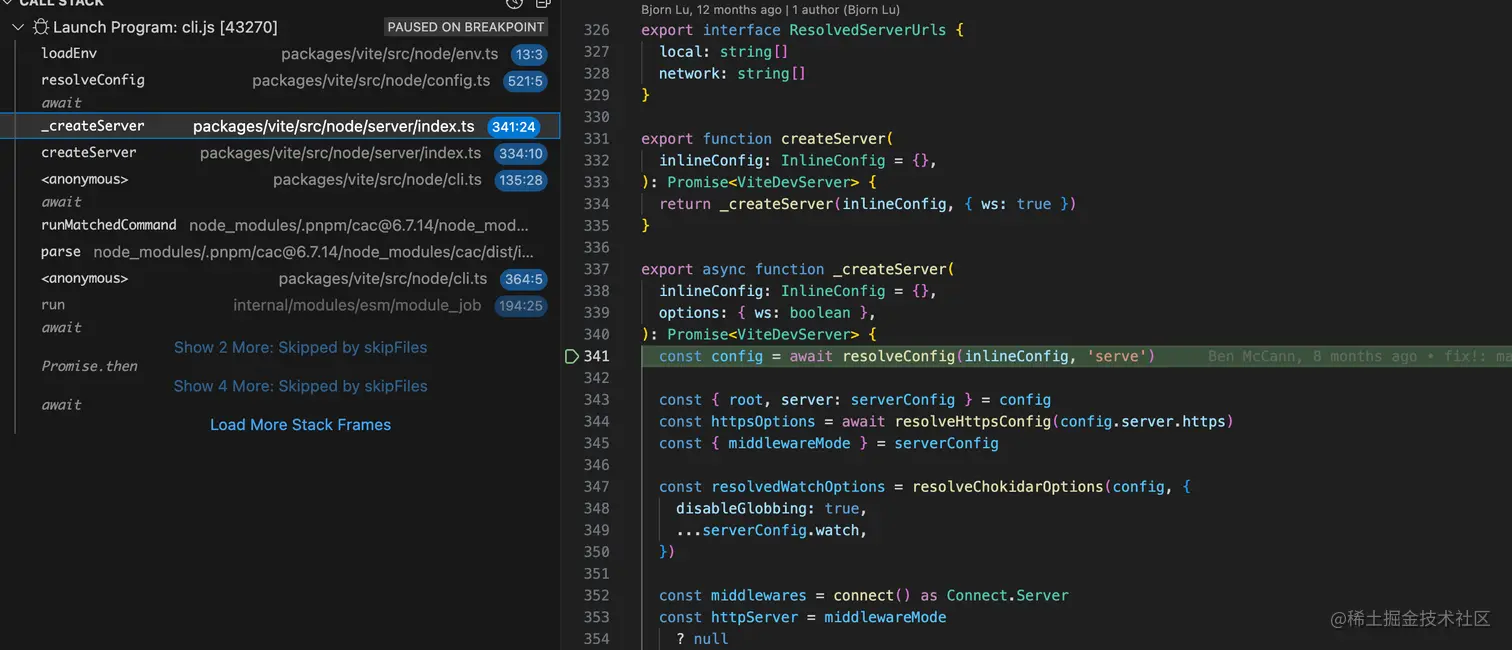This screenshot has height=650, width=1512.
Task: Click the Promise.then label in call stack
Action: tap(89, 366)
